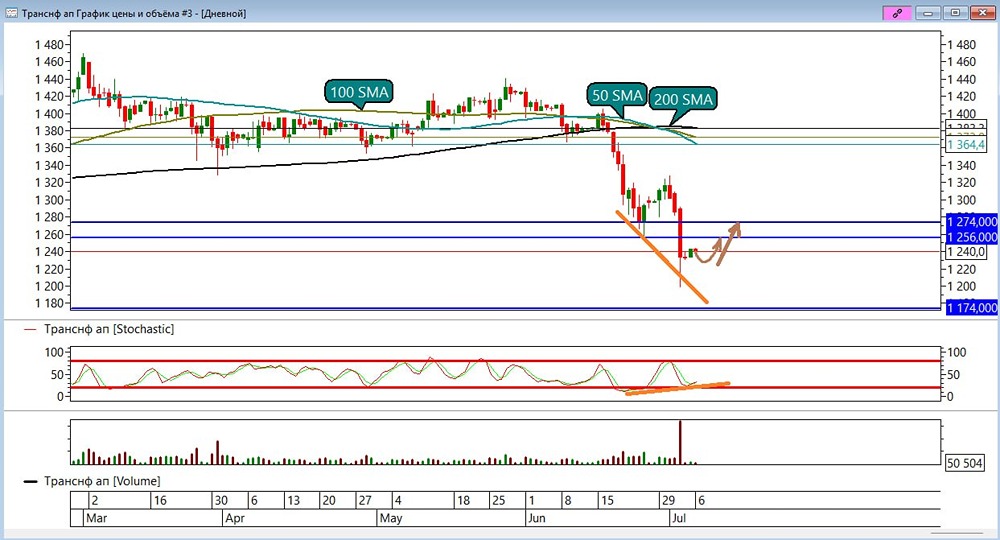Click the May month label on time axis
Image resolution: width=1000 pixels, height=540 pixels.
click(x=390, y=518)
